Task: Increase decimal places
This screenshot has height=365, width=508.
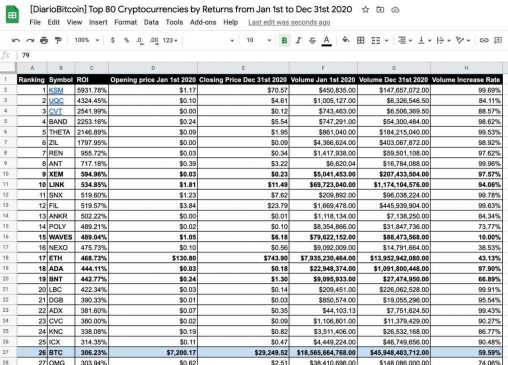Action: coord(154,41)
